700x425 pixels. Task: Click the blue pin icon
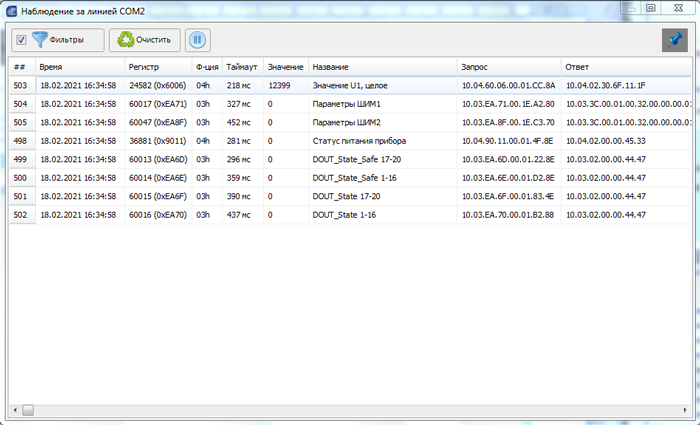[x=675, y=40]
